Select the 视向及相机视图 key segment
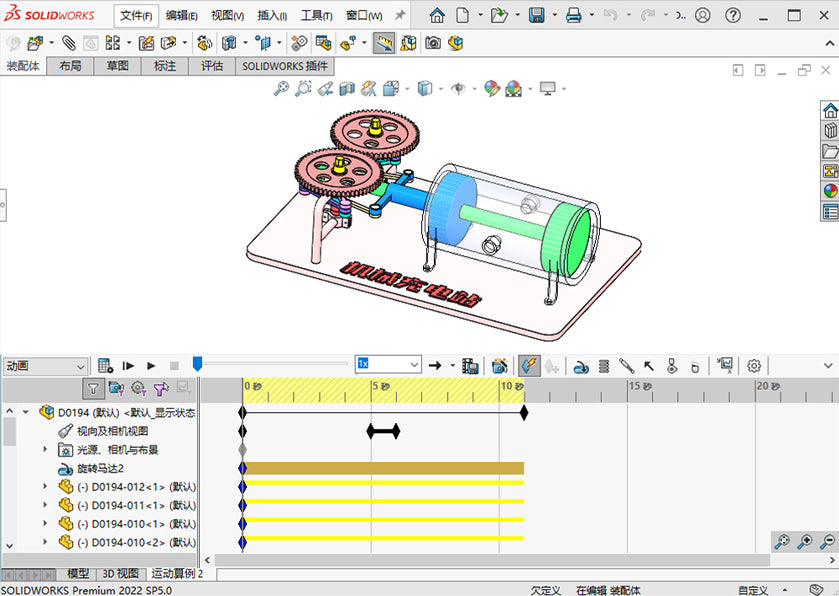The image size is (839, 596). coord(383,431)
